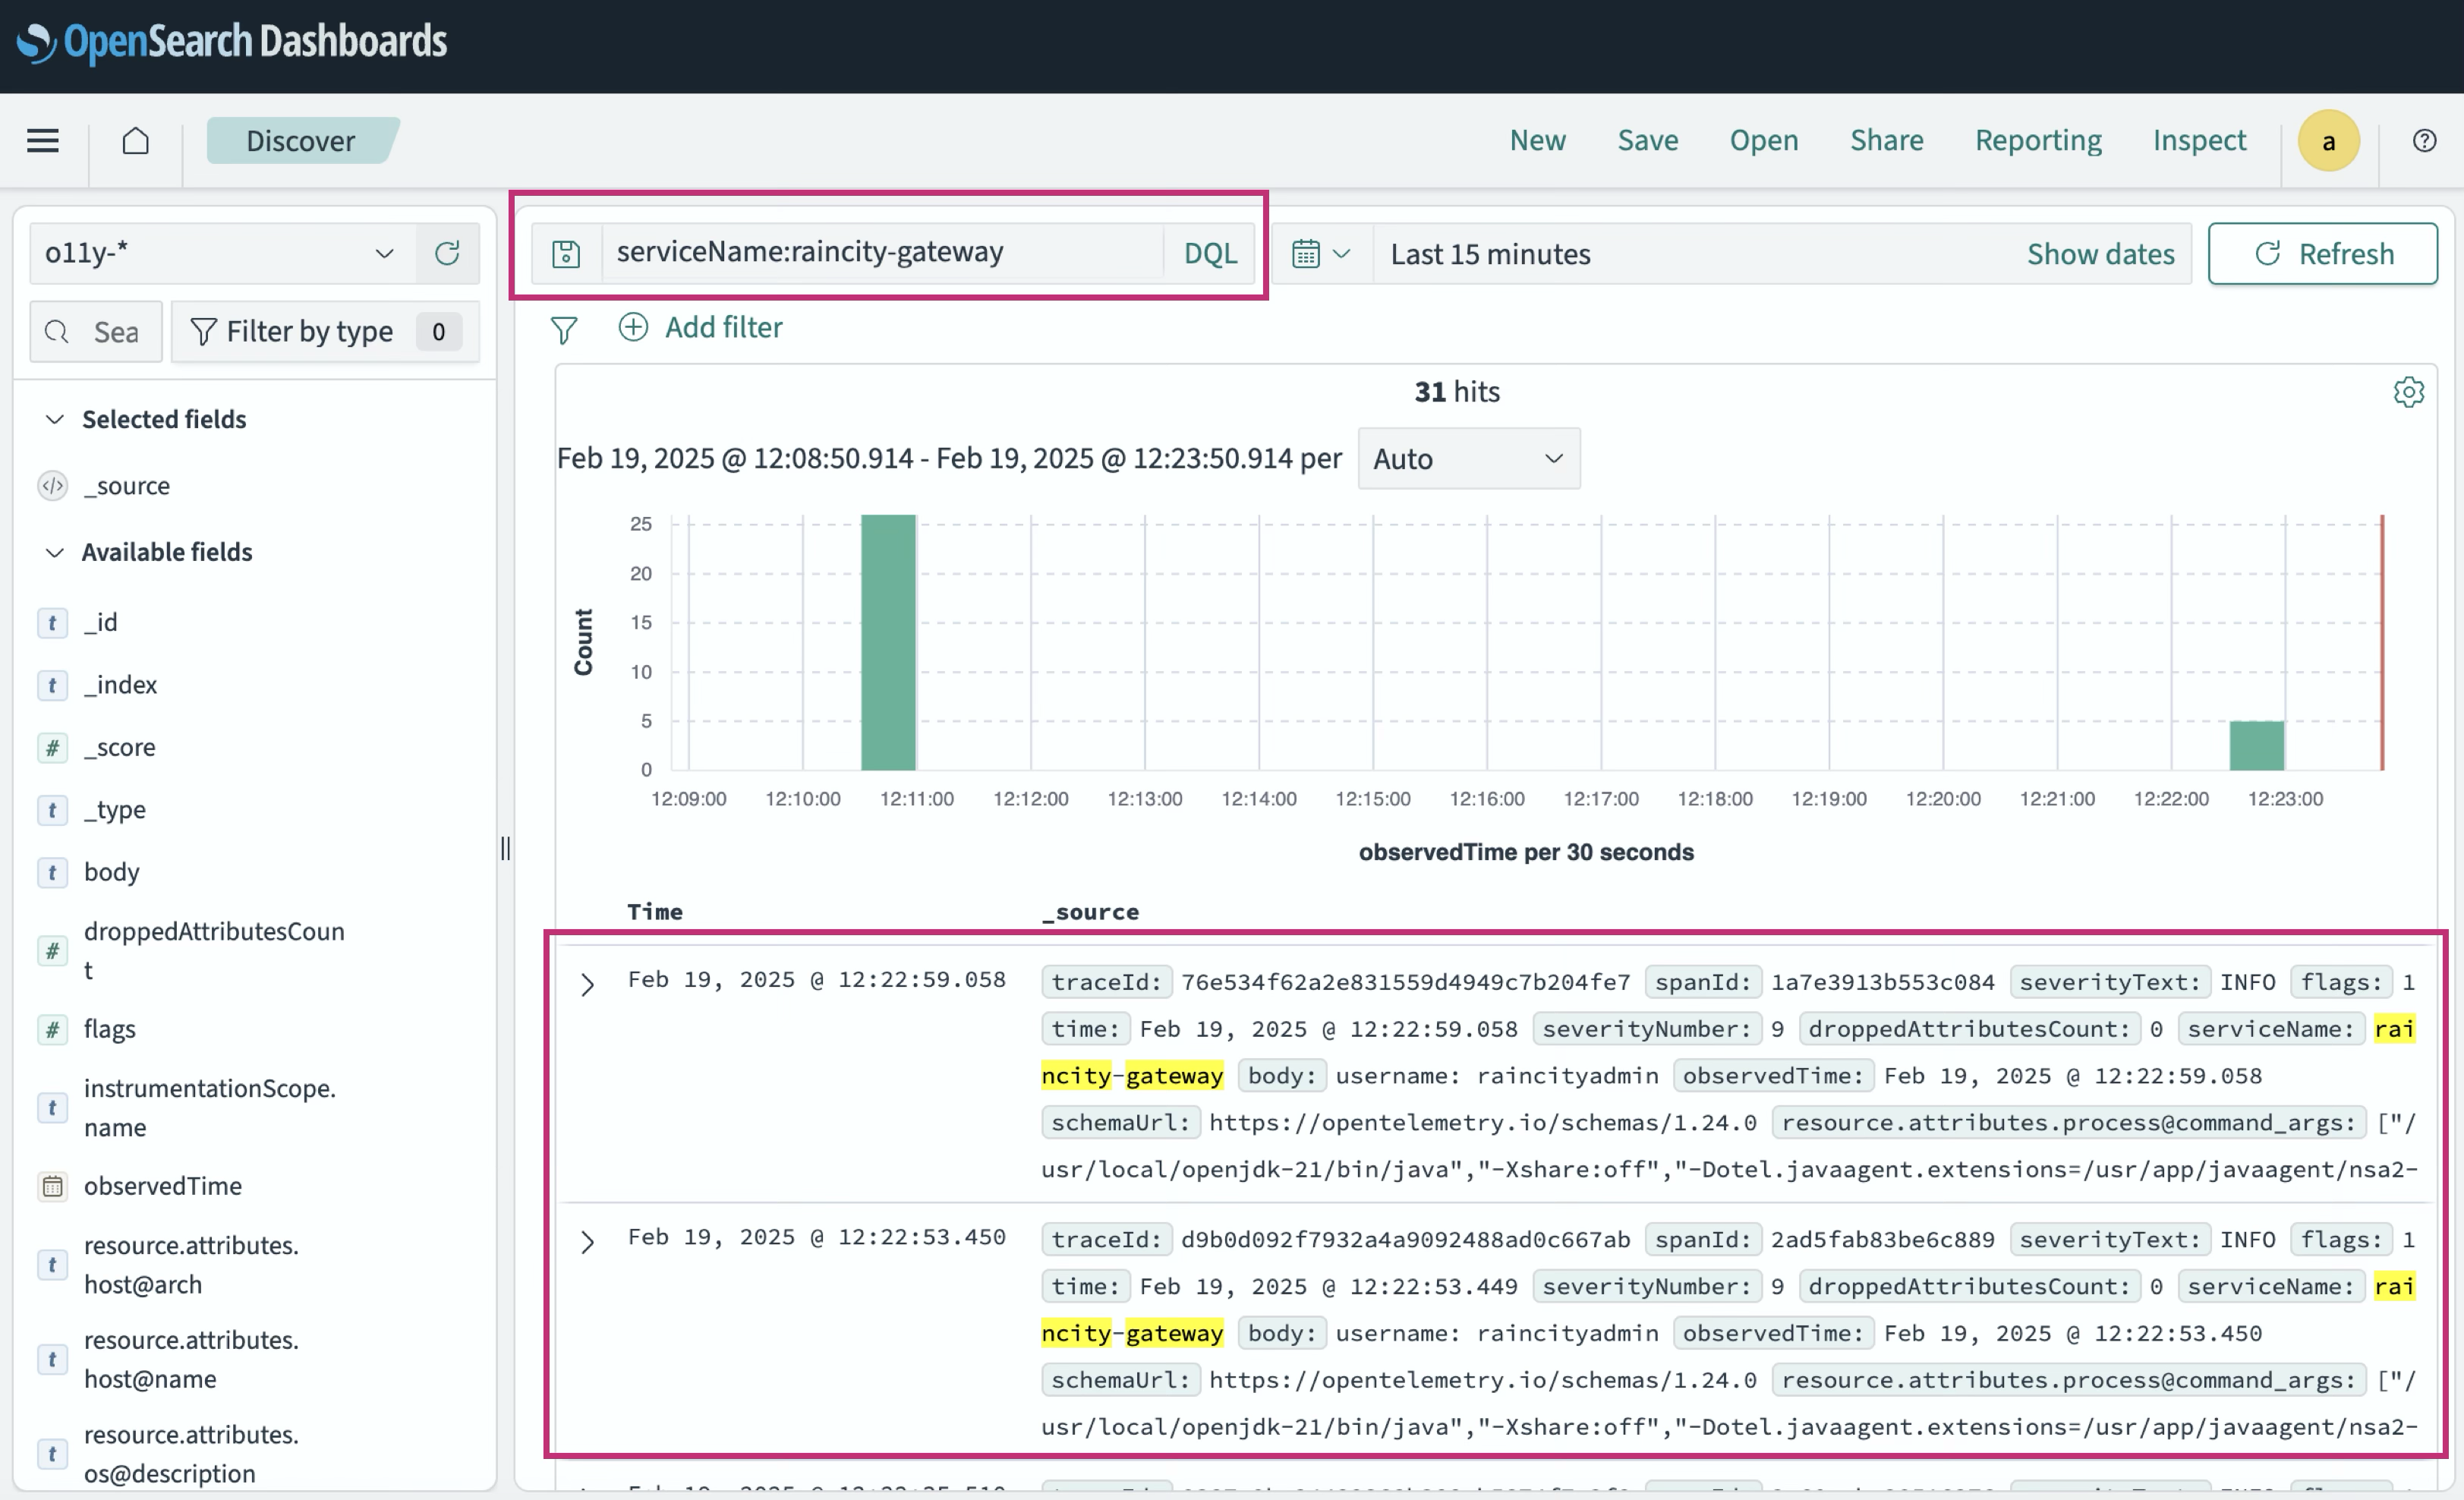Open the Discover breadcrumb tab
The width and height of the screenshot is (2464, 1500).
coord(301,141)
